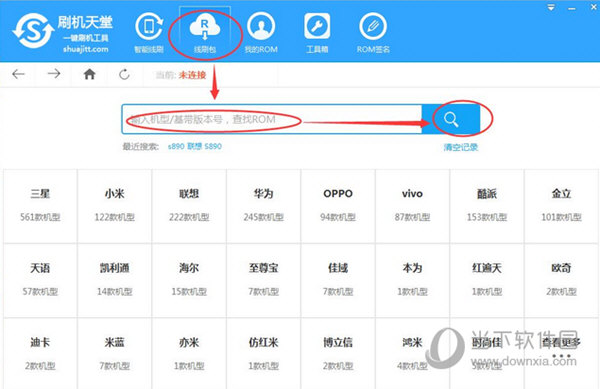600x389 pixels.
Task: Select the 线刷包 ROM package tab
Action: pyautogui.click(x=205, y=33)
